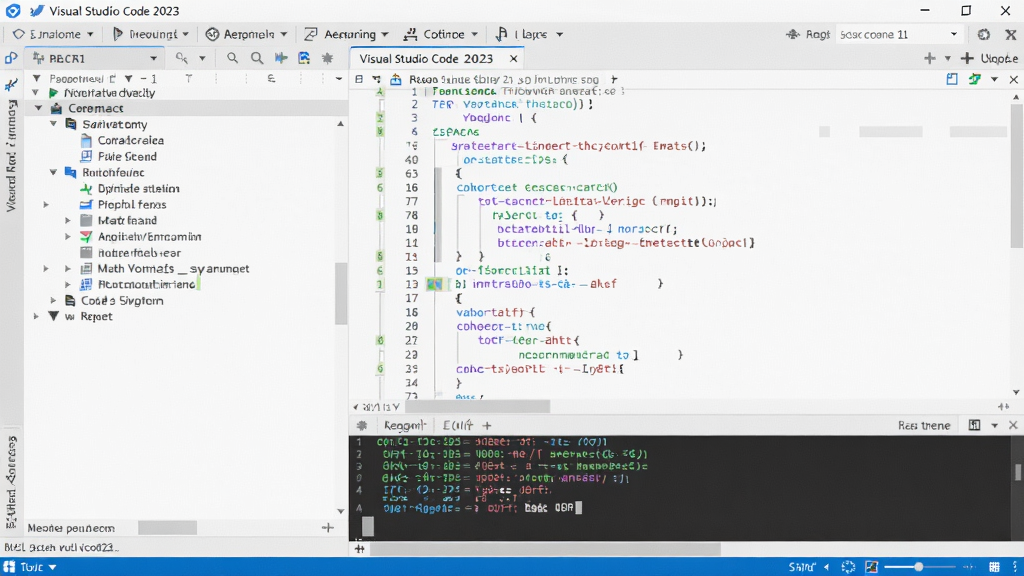
Task: Expand the Matr feand node
Action: tap(67, 221)
